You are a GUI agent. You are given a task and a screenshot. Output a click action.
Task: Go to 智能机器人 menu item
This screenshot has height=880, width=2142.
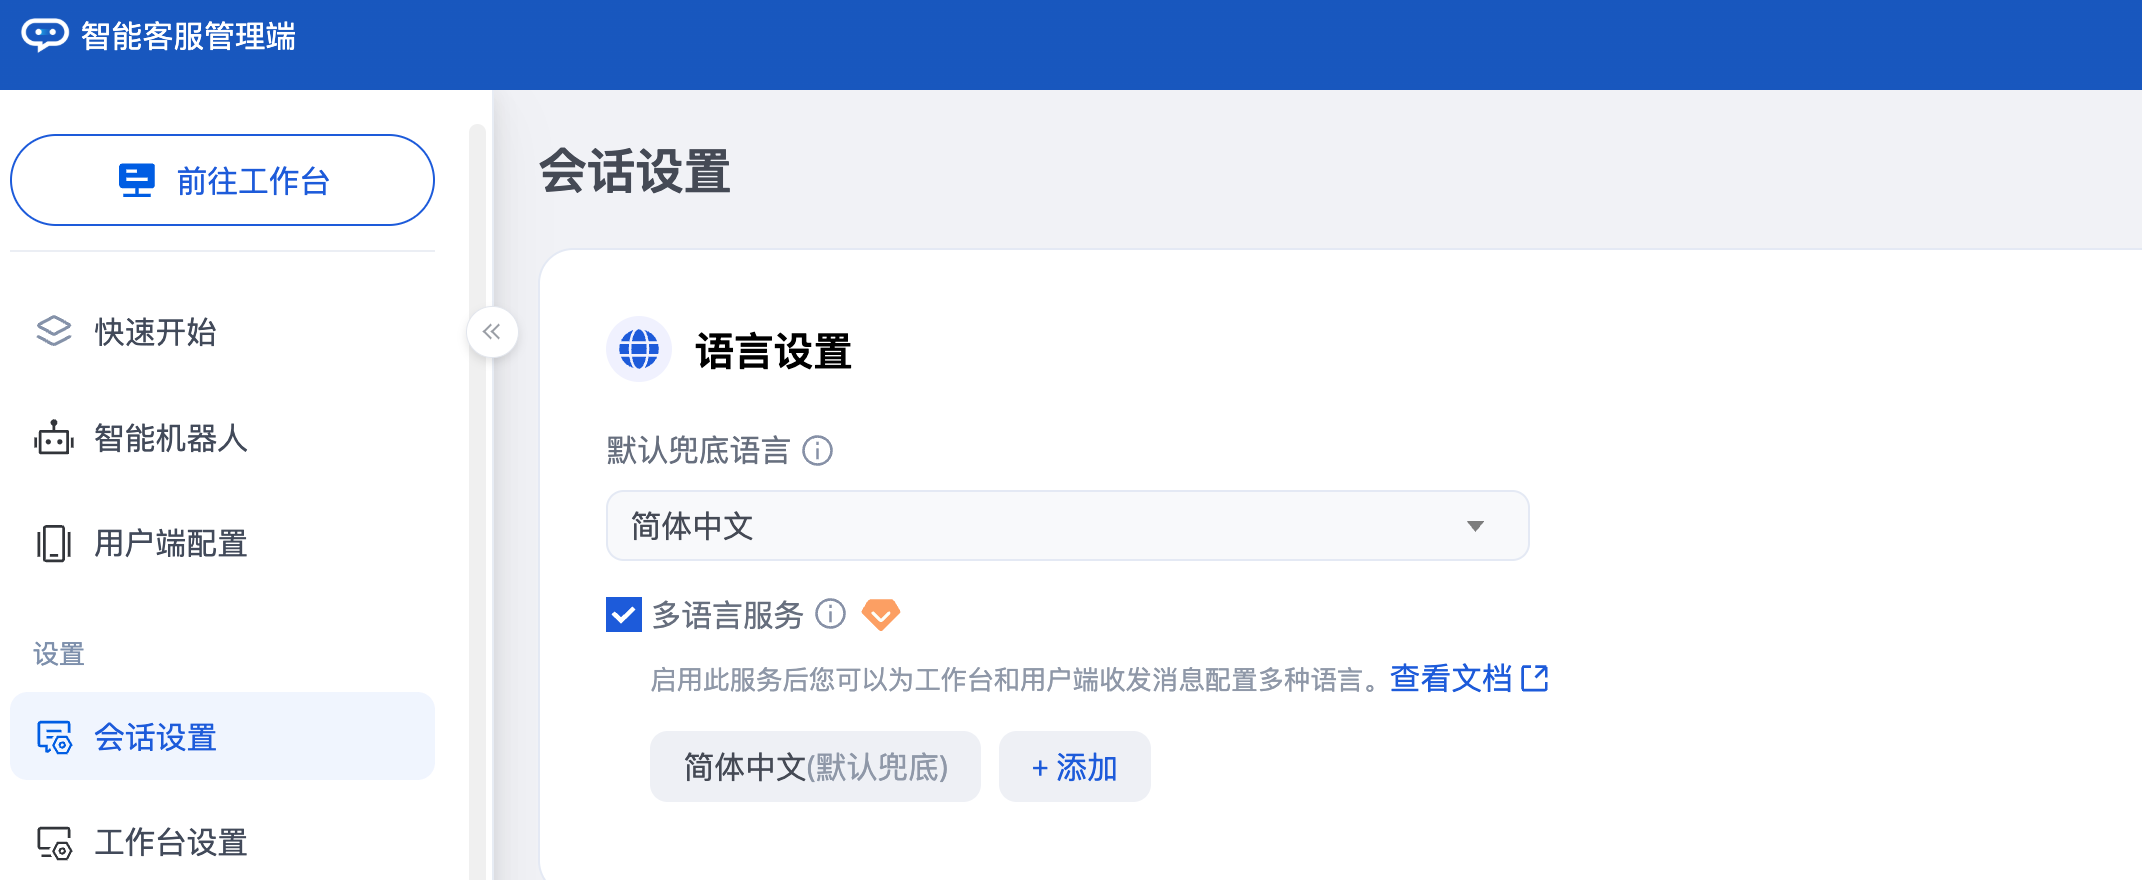[170, 438]
